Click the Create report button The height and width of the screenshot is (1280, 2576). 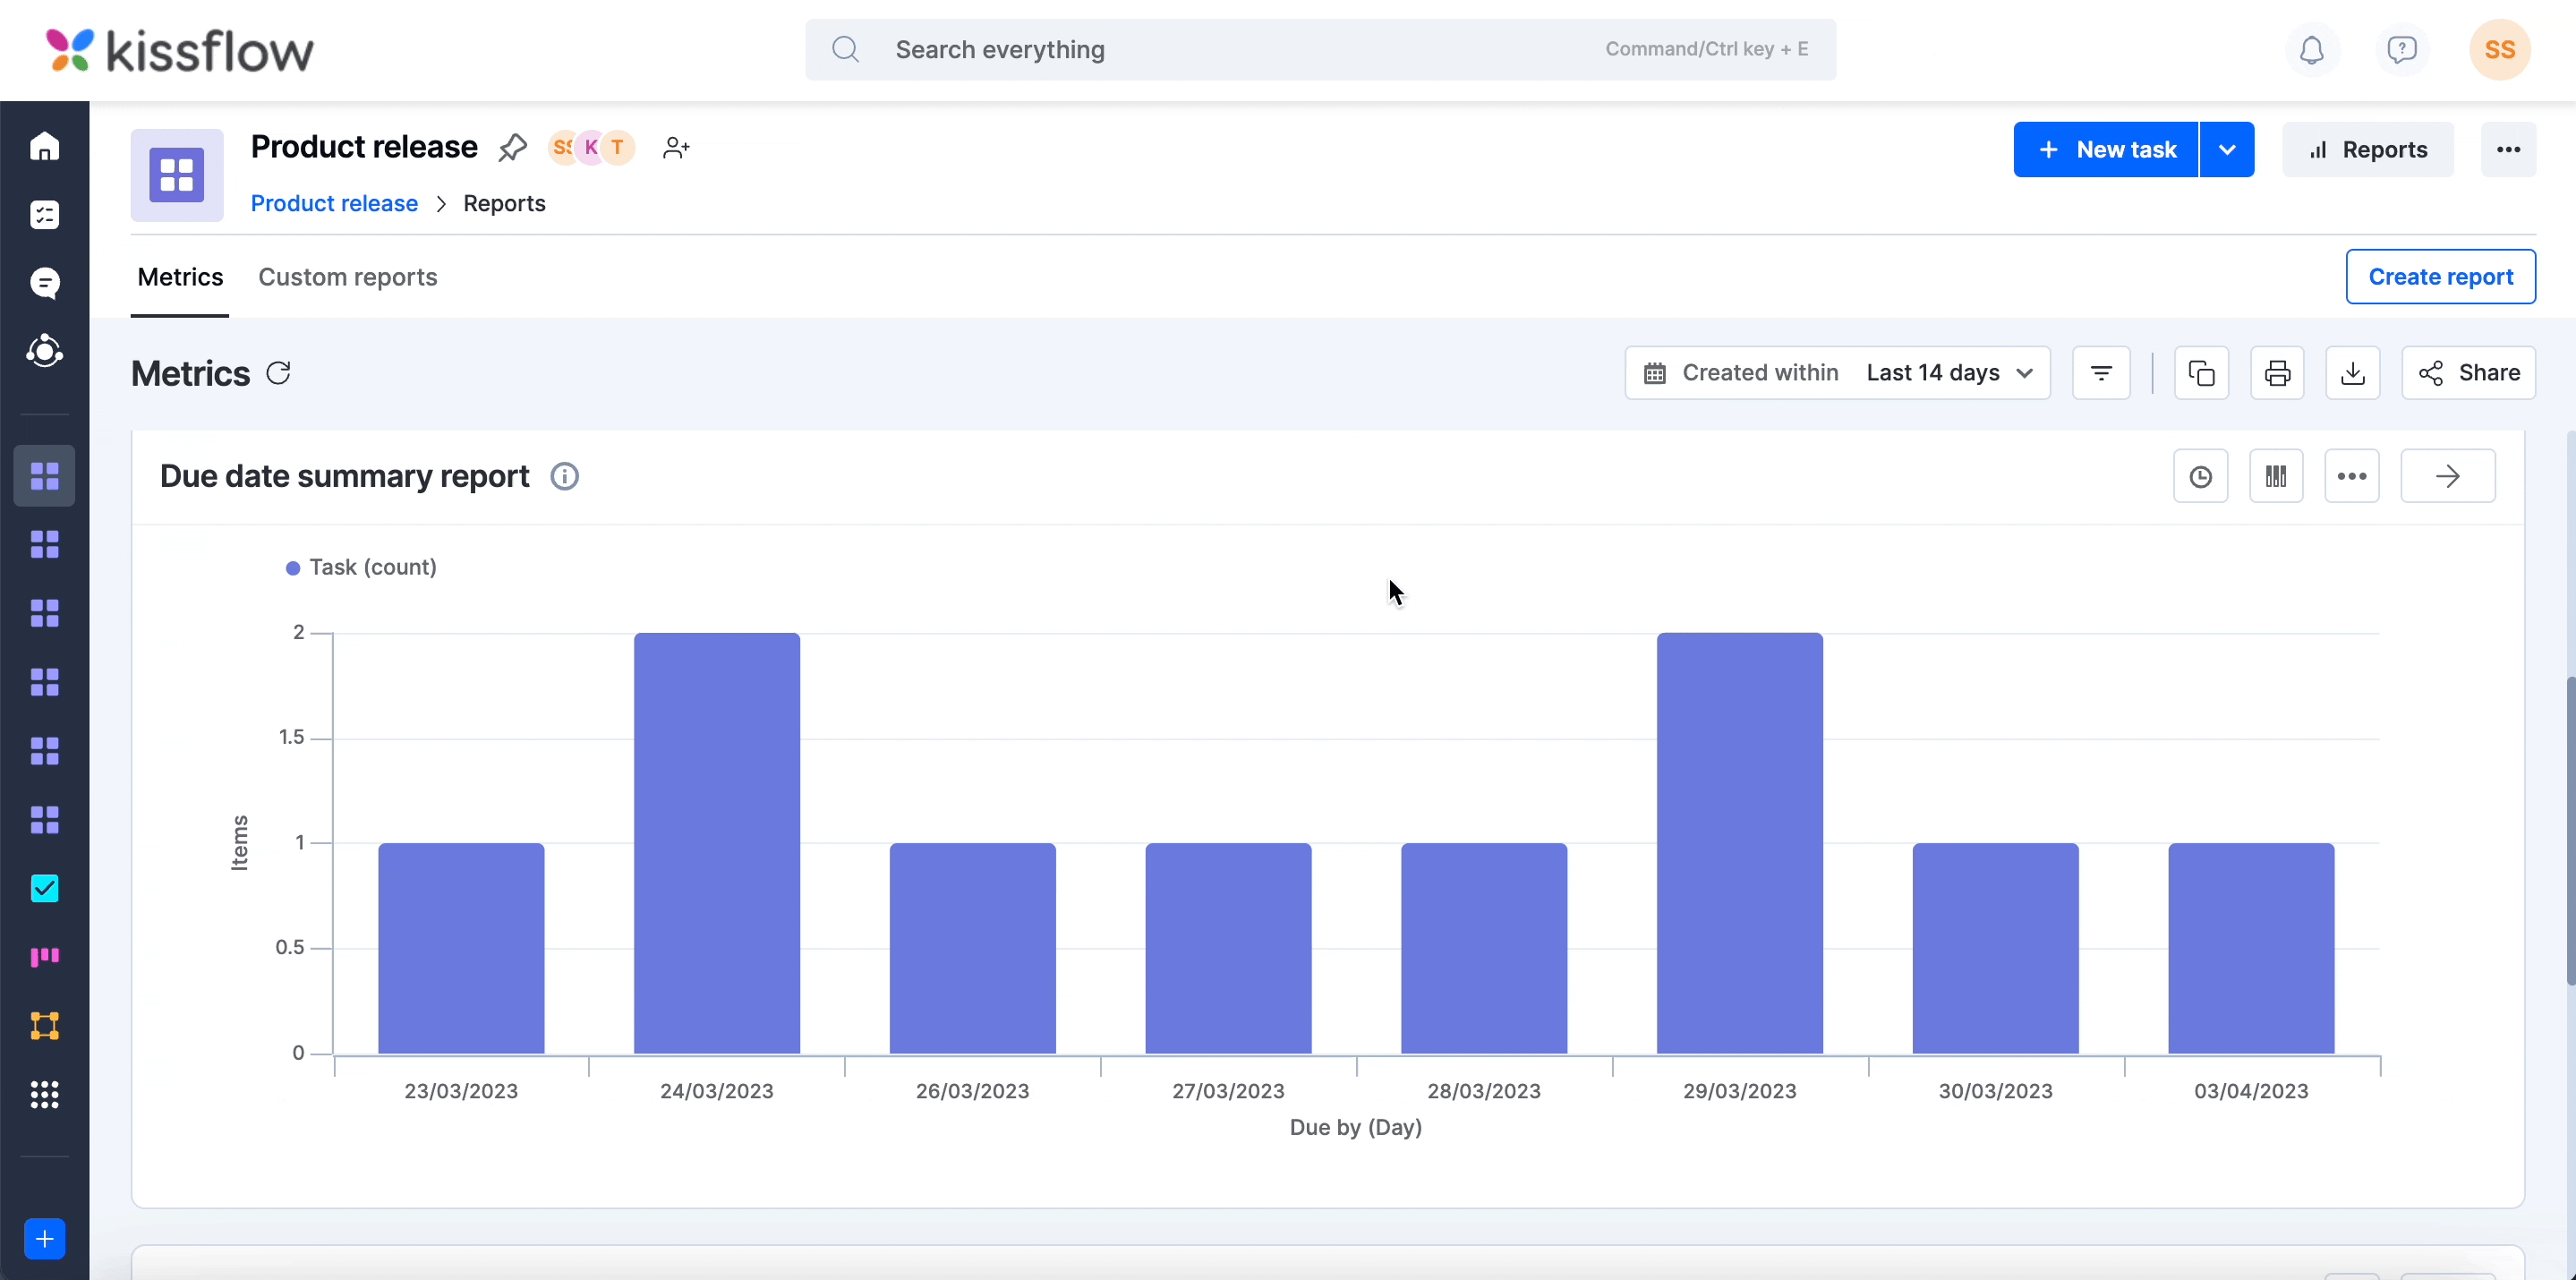2440,277
